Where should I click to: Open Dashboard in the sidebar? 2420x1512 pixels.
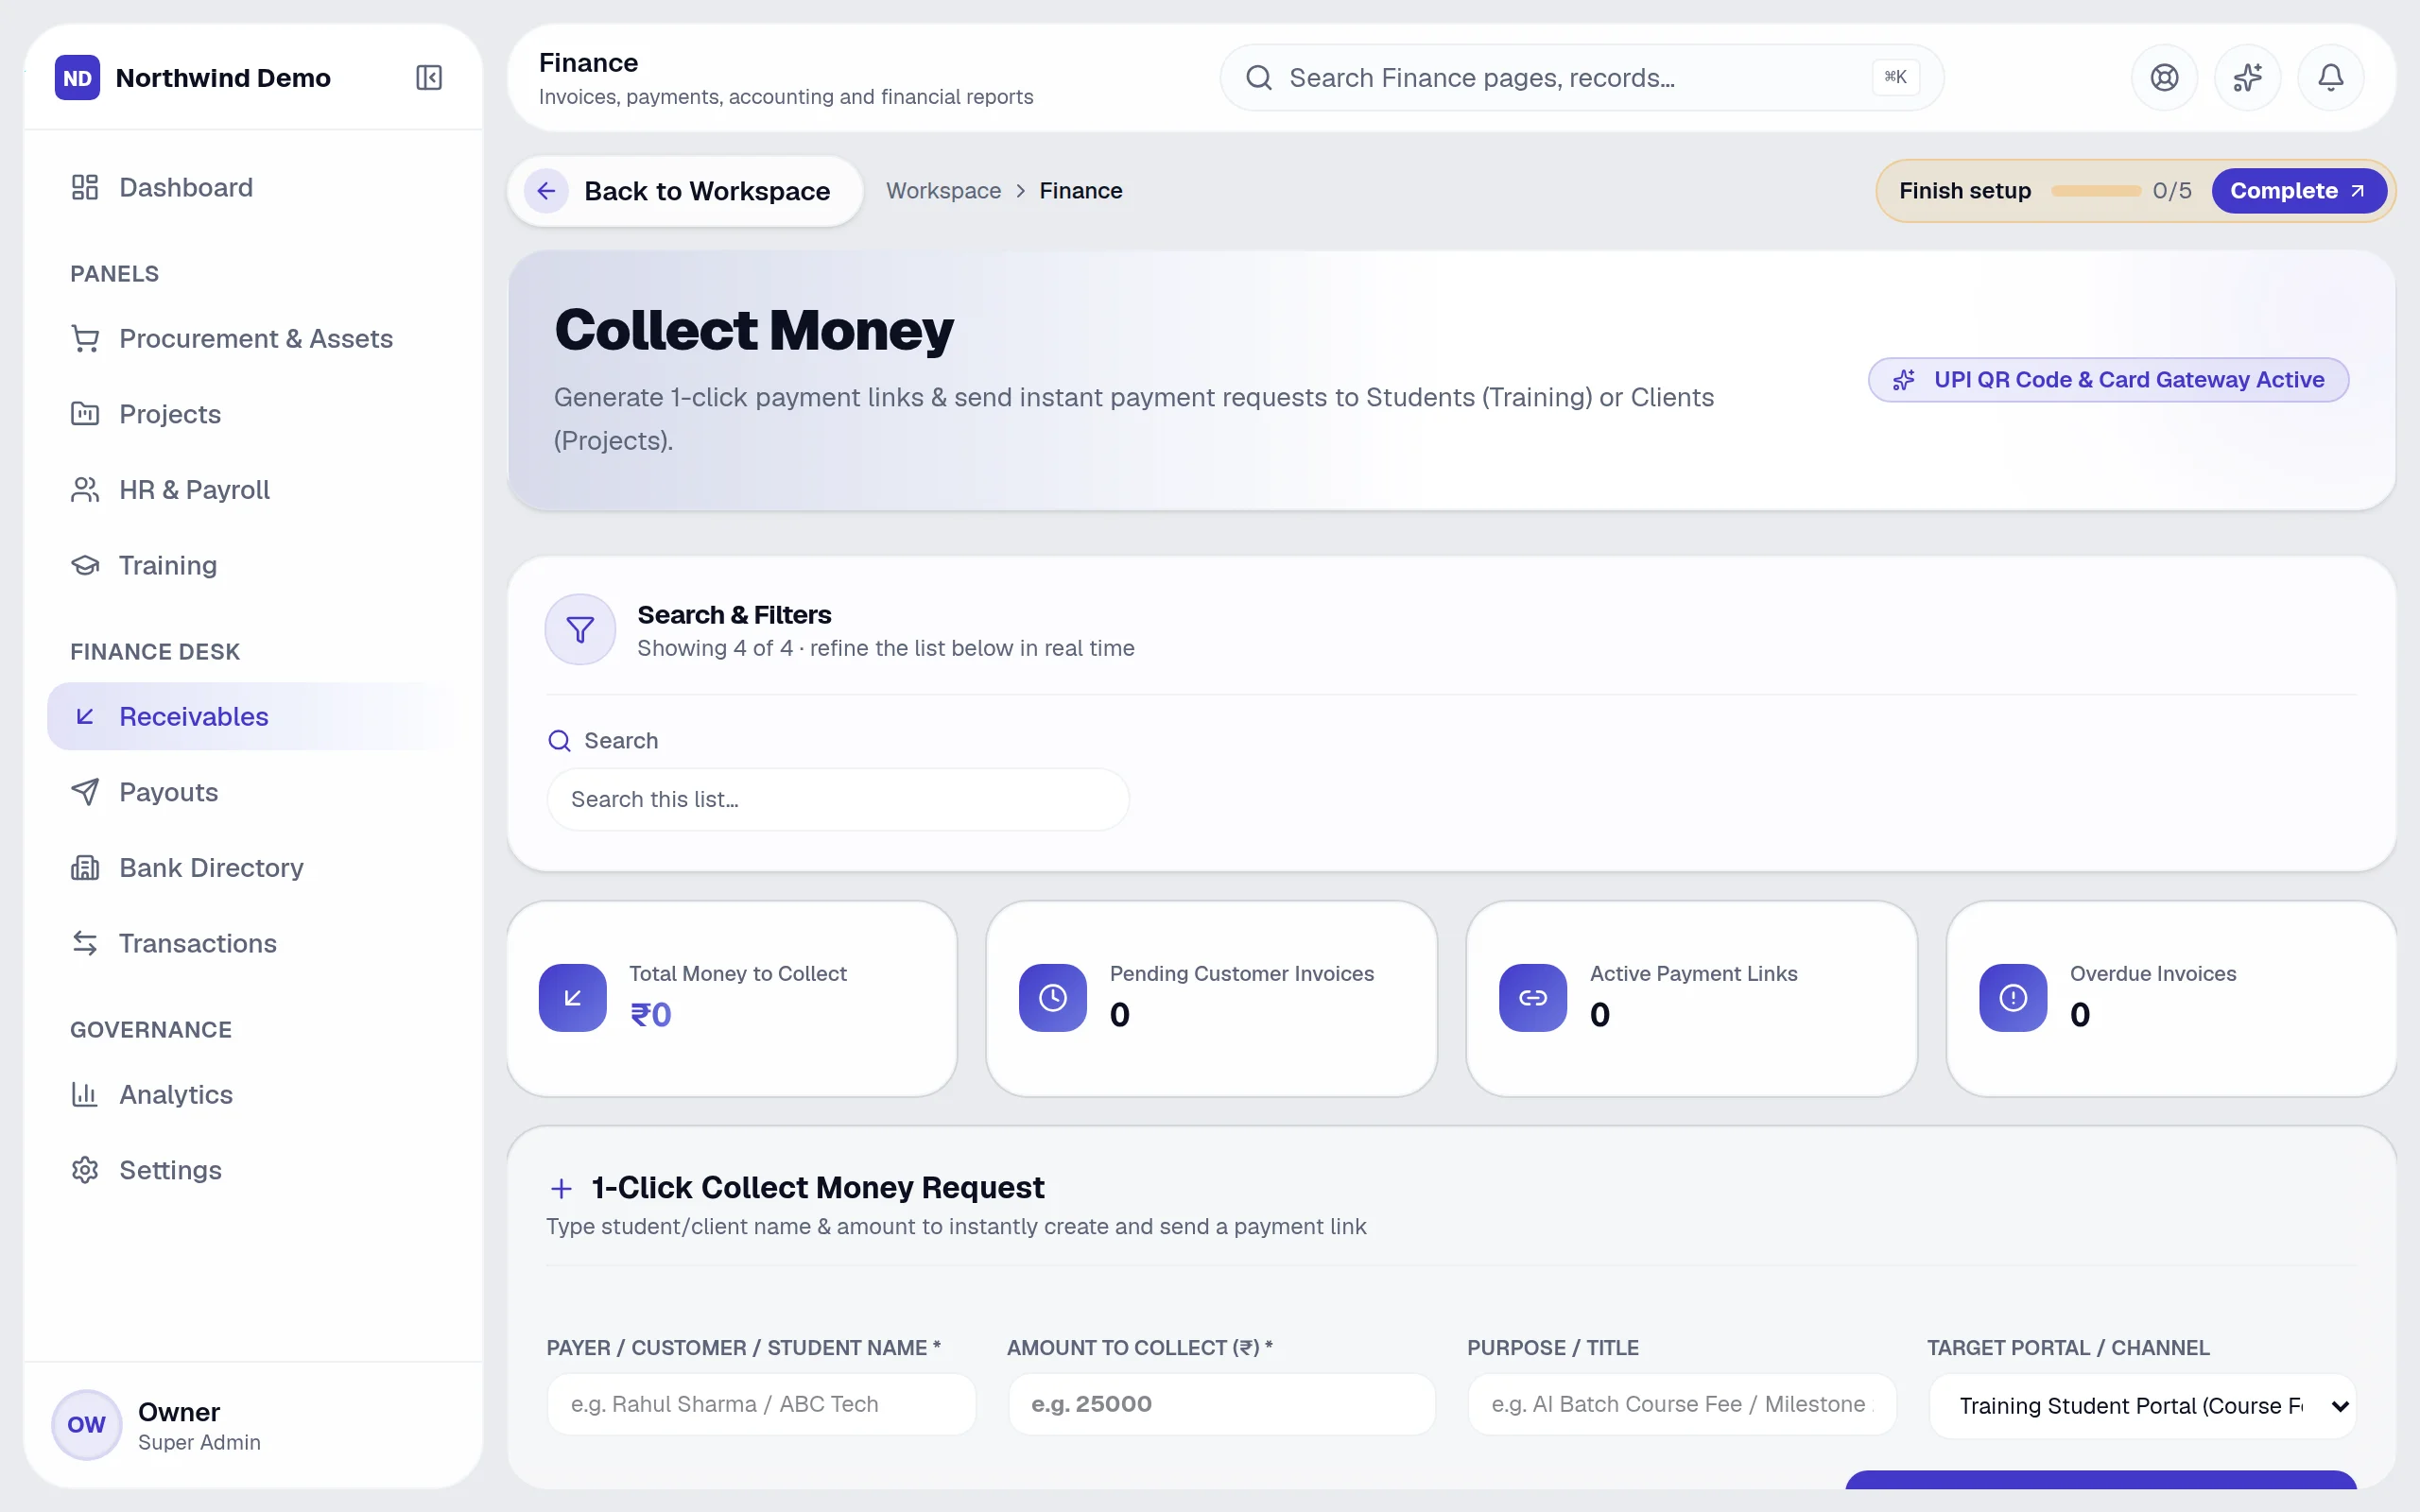[253, 187]
